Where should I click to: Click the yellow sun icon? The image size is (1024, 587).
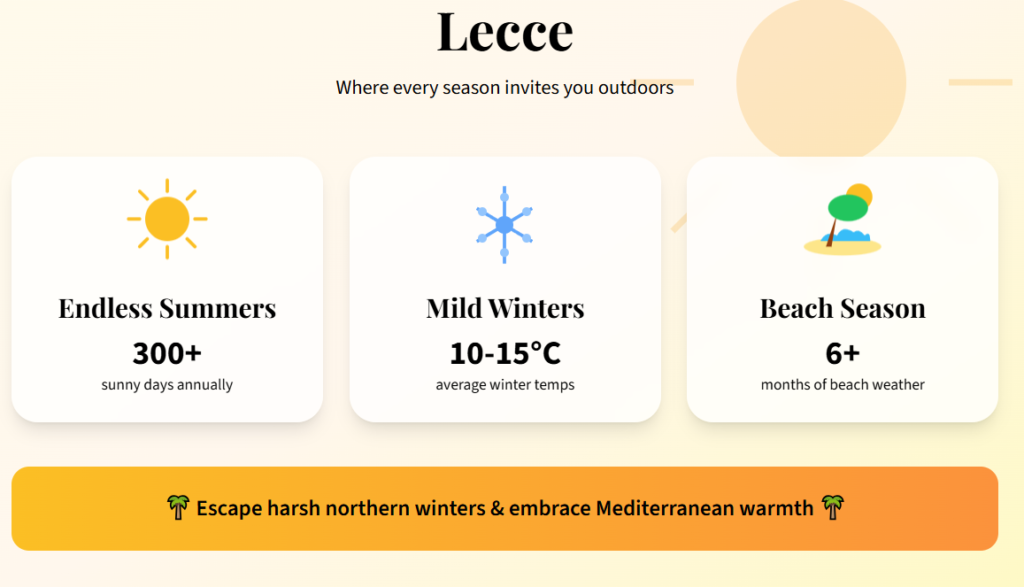click(x=167, y=219)
